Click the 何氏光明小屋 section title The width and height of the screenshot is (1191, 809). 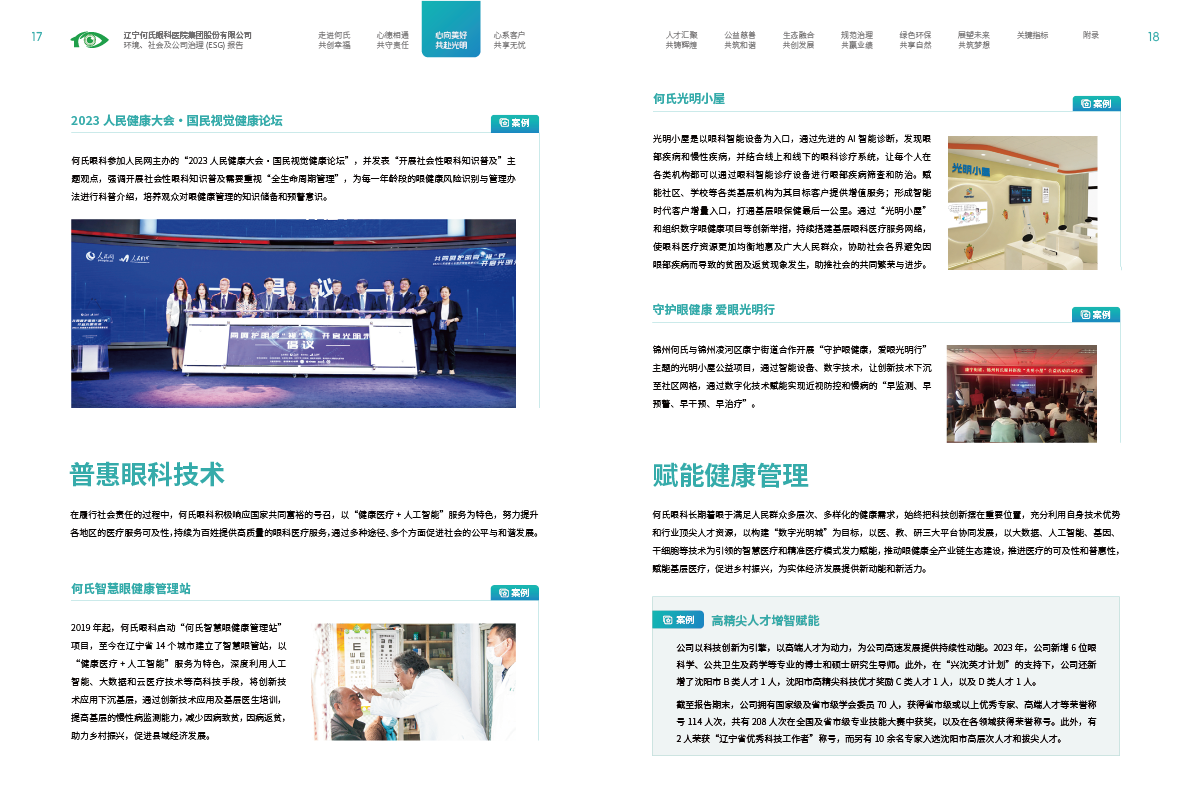coord(688,99)
